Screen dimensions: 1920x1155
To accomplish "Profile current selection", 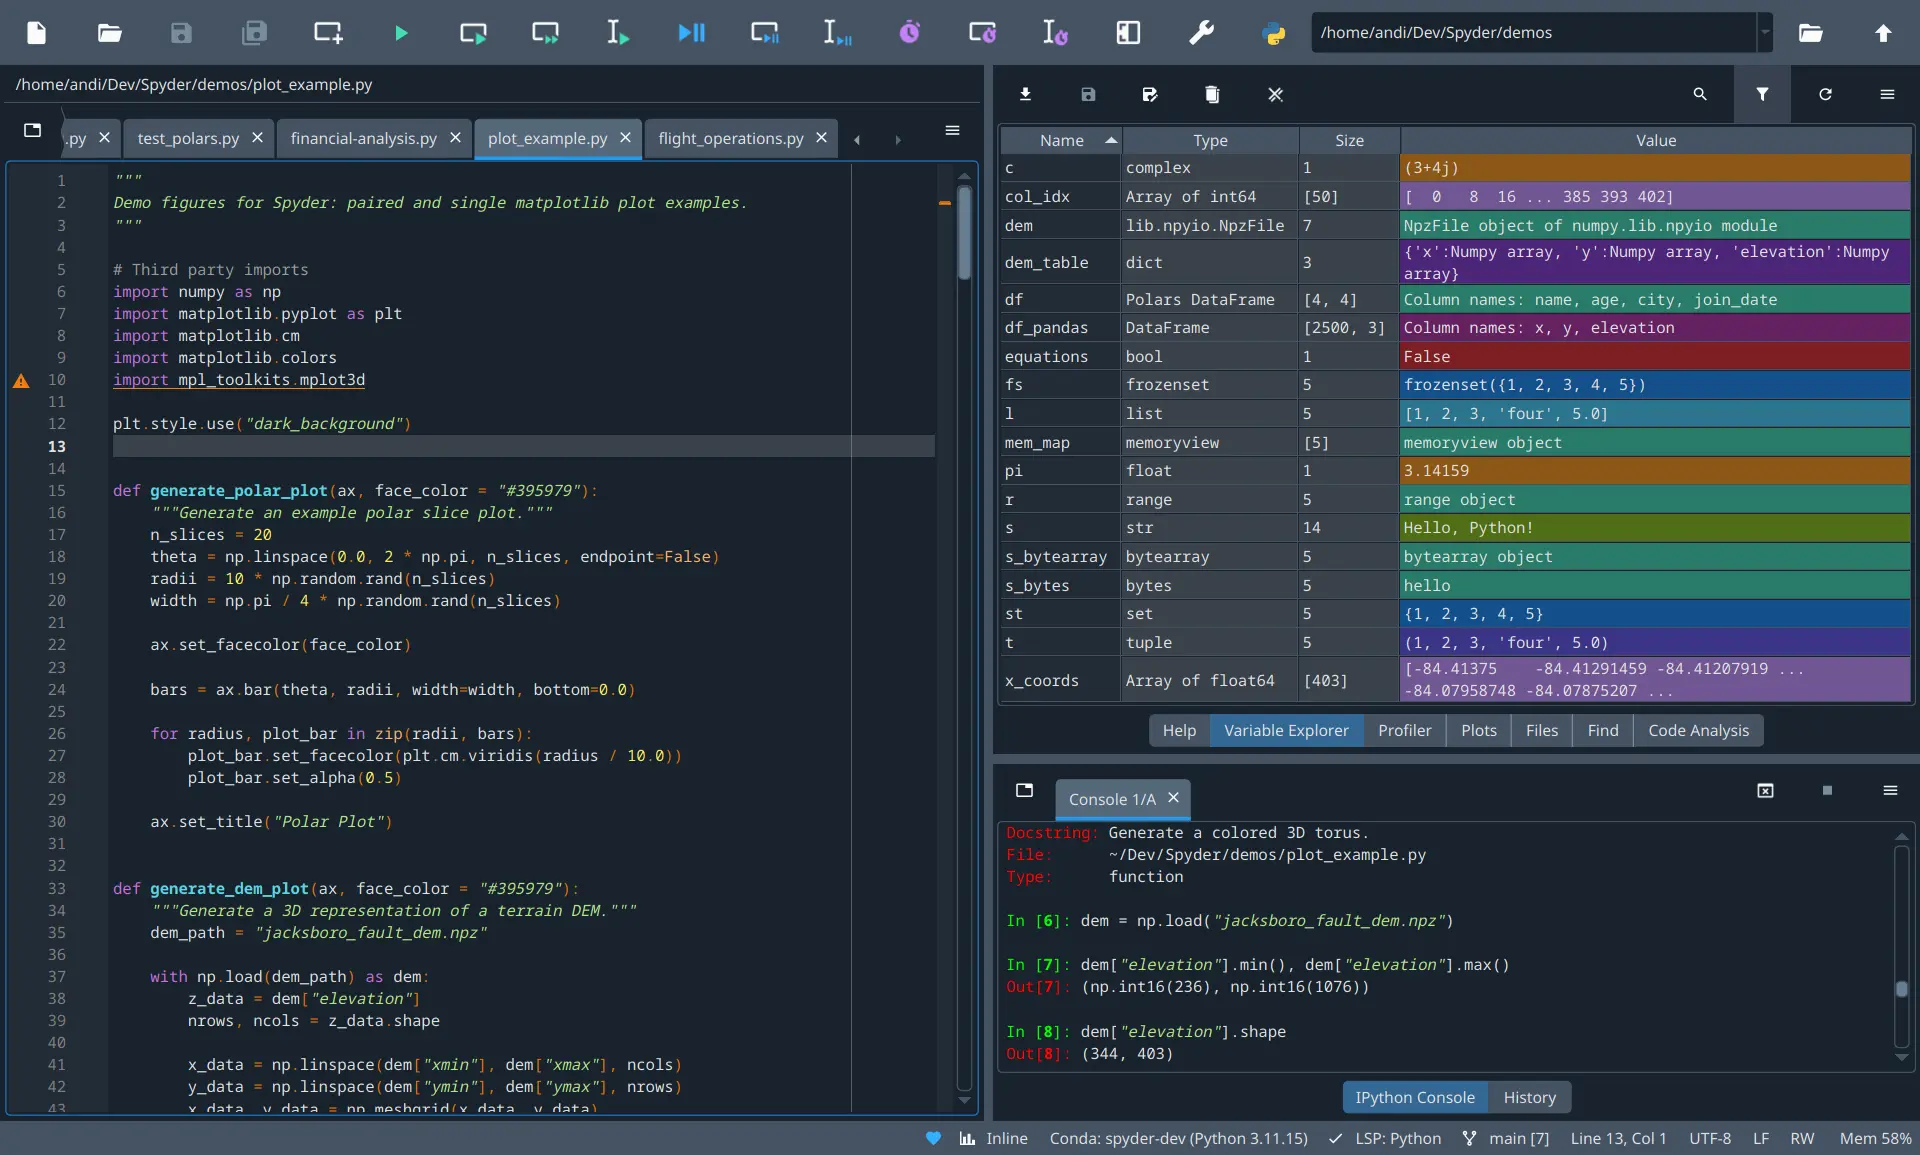I will 1055,33.
